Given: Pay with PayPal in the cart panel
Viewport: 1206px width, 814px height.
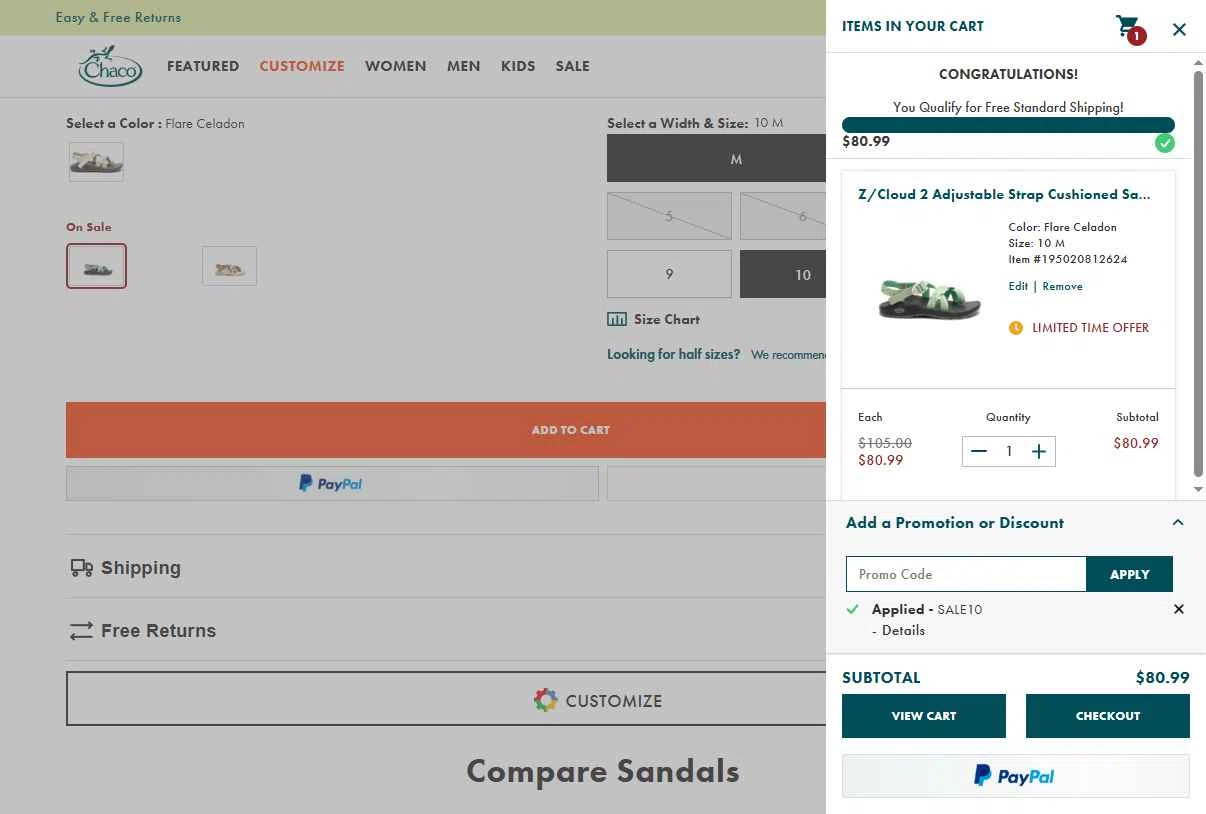Looking at the screenshot, I should 1016,776.
